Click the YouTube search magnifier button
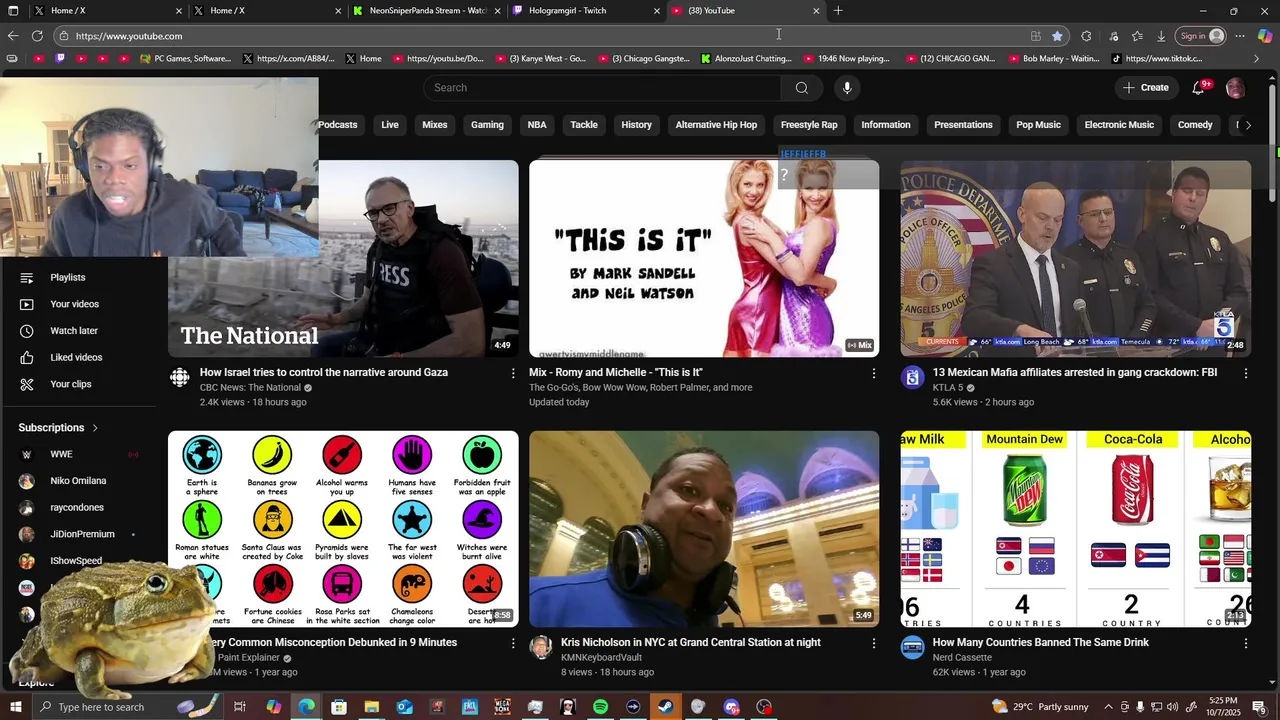Screen dimensions: 1280x720 tap(801, 88)
